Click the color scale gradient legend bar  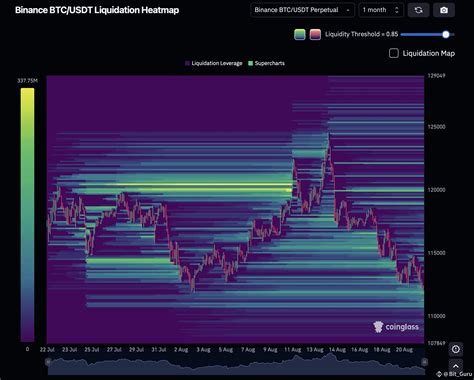[x=27, y=215]
